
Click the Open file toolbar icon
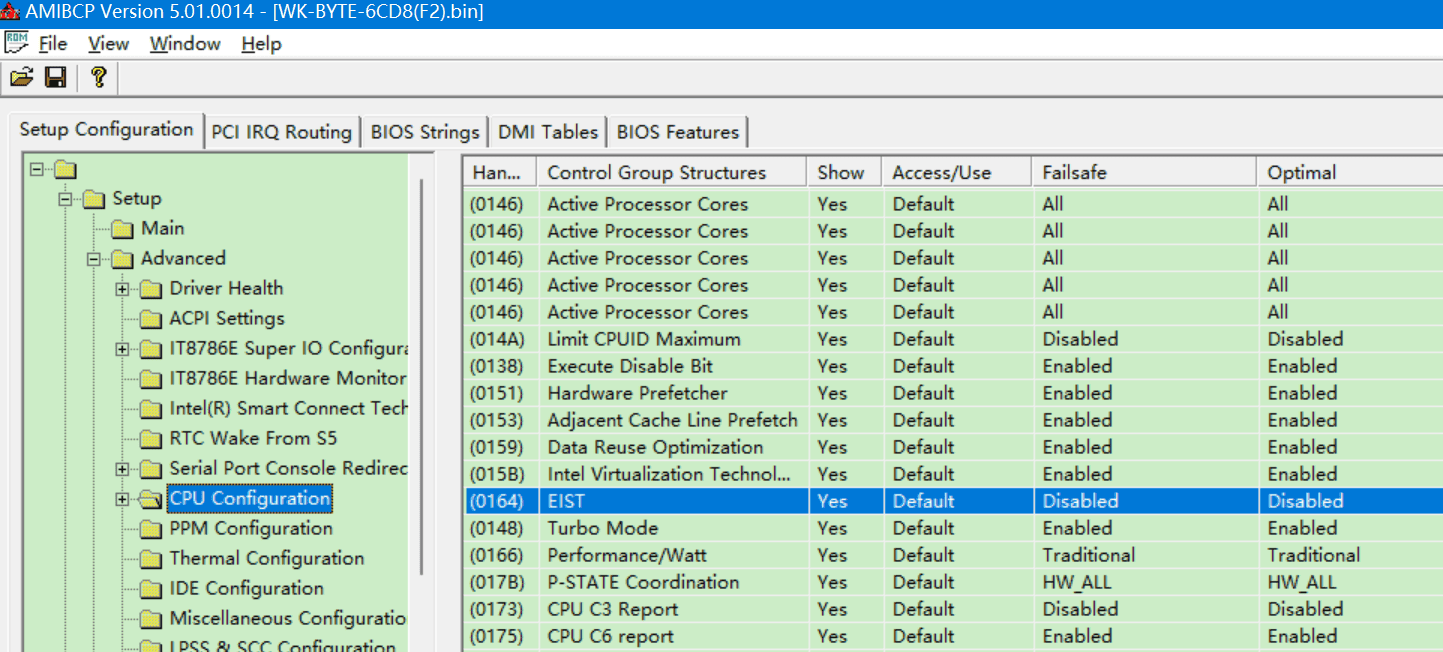(21, 77)
